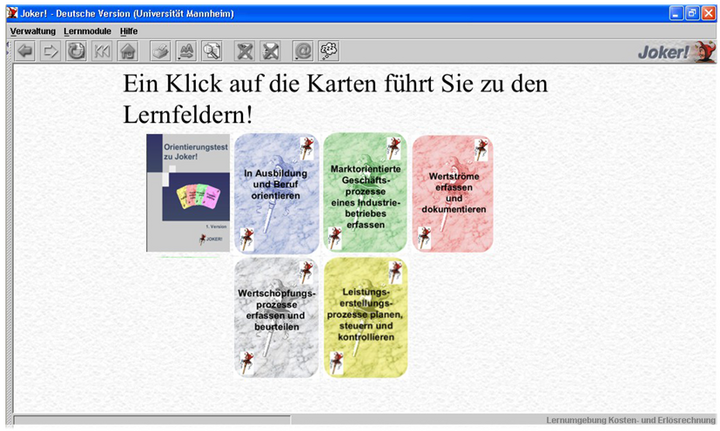Click the Joker! logo in the toolbar

click(677, 51)
